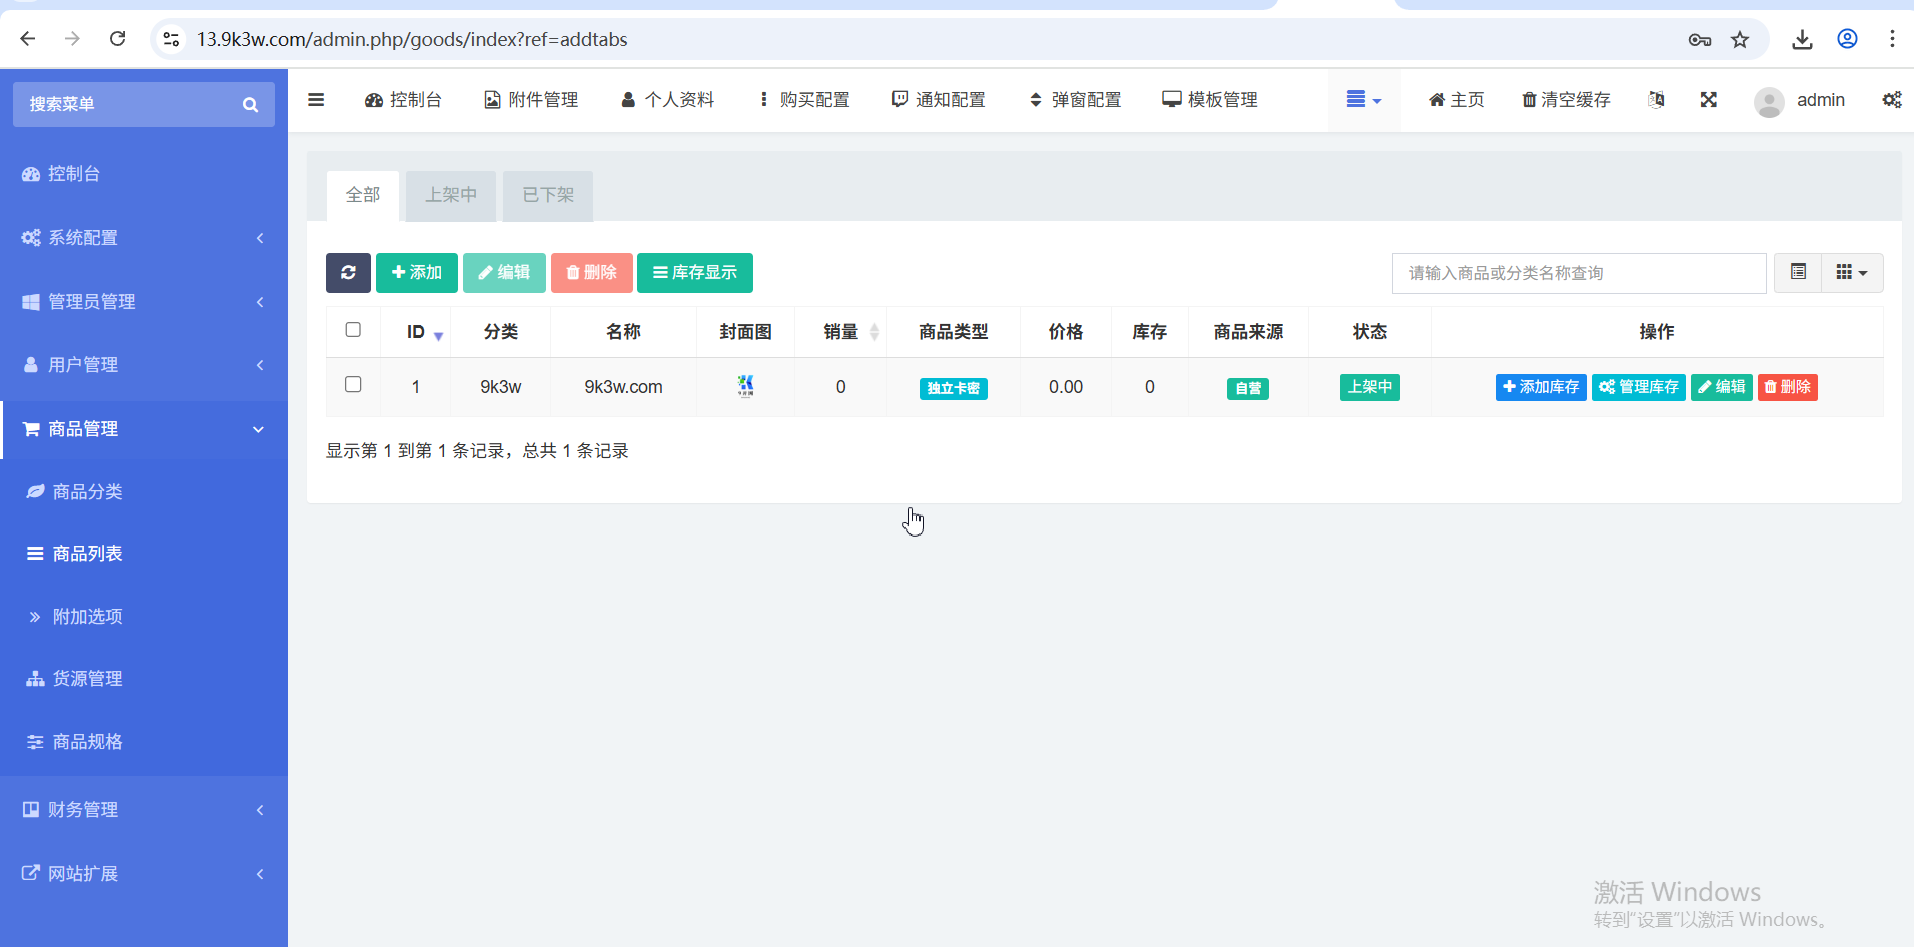
Task: Open 控制台 in the sidebar
Action: click(x=144, y=174)
